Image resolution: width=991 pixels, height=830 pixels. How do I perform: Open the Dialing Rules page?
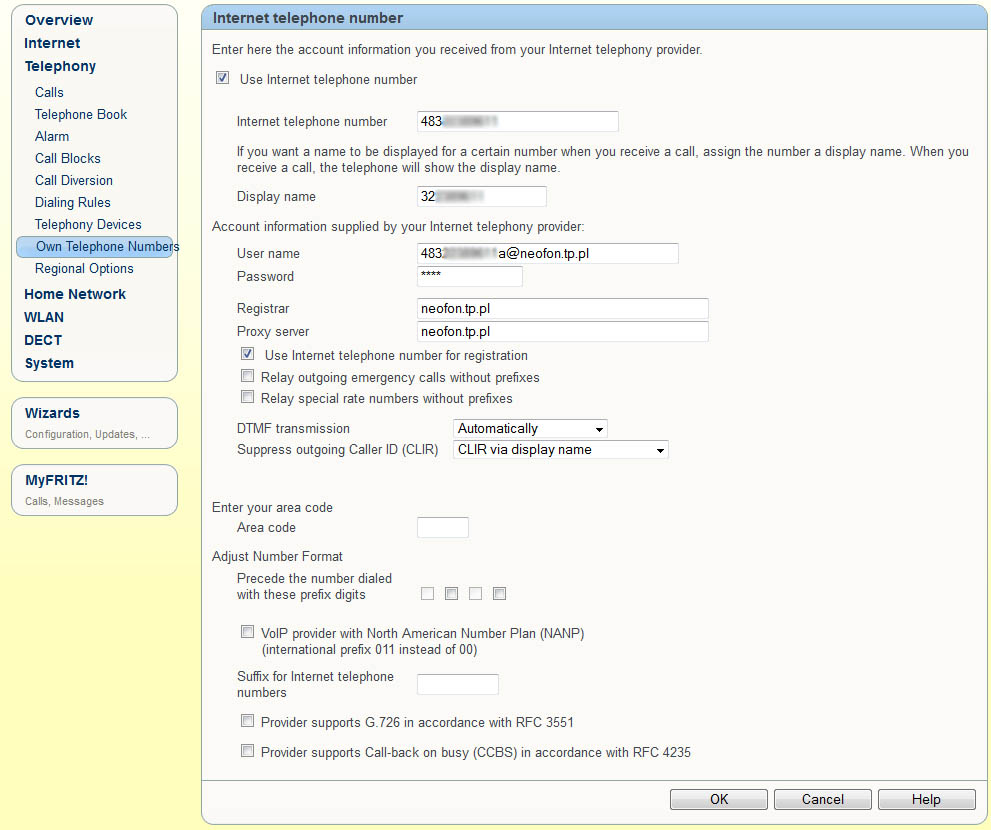point(73,202)
